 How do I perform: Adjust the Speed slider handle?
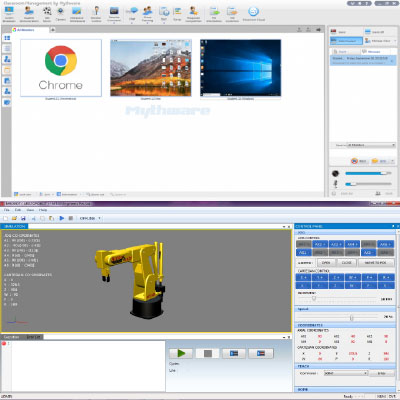[351, 318]
